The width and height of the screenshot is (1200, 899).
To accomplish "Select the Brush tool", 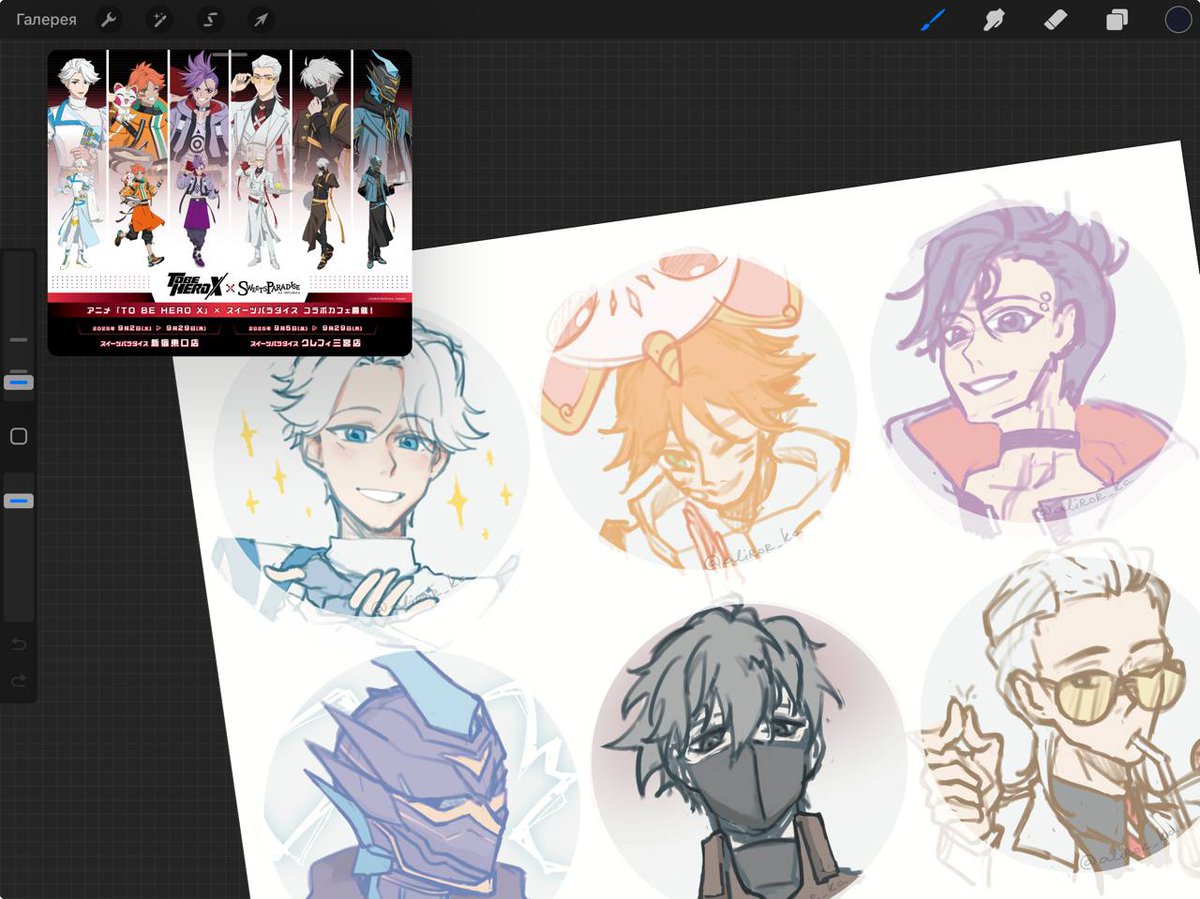I will [x=932, y=19].
